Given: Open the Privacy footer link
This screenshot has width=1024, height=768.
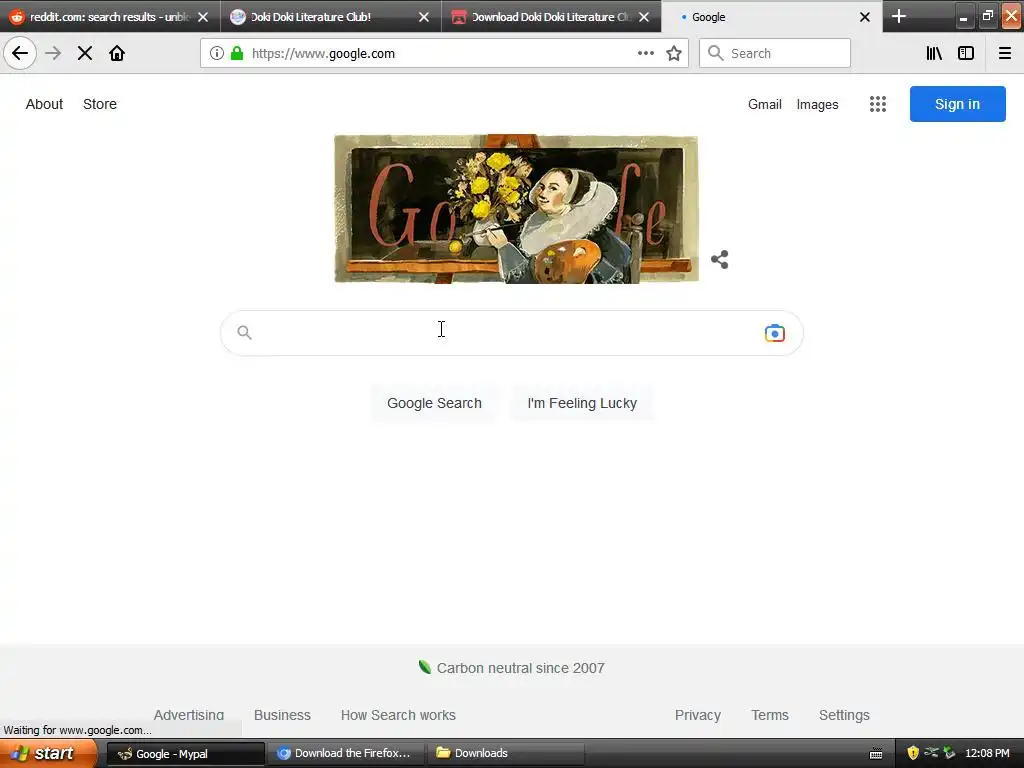Looking at the screenshot, I should coord(697,715).
